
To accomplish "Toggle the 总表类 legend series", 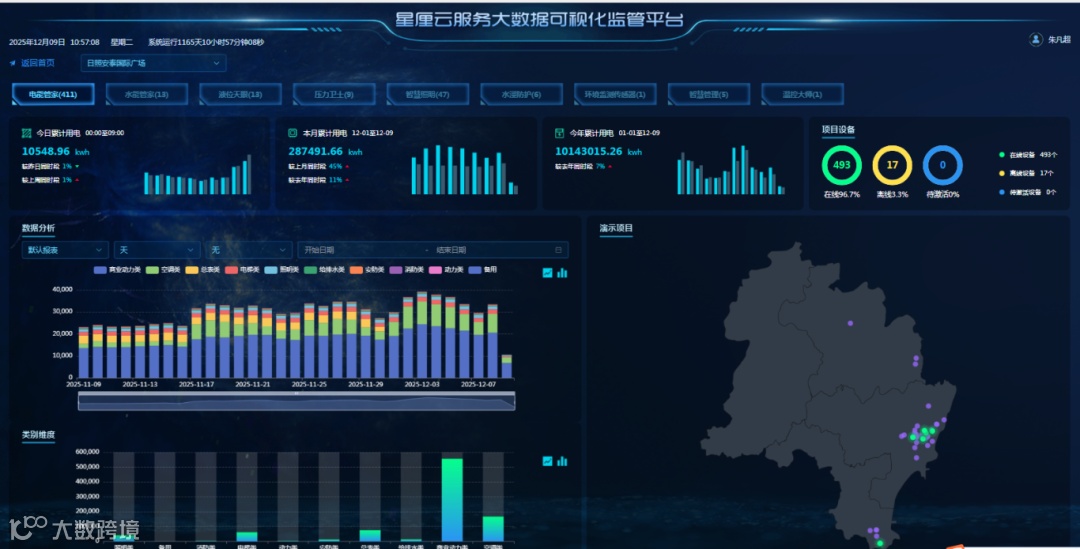I will pos(203,270).
